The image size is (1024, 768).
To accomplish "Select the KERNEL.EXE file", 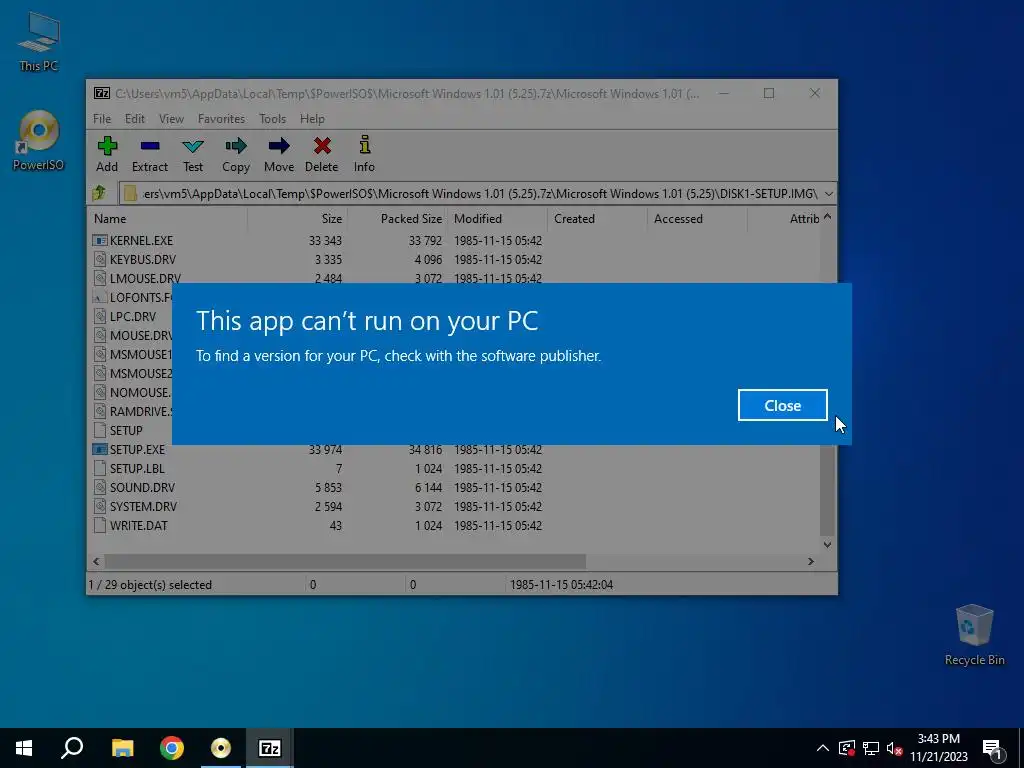I will pos(141,240).
